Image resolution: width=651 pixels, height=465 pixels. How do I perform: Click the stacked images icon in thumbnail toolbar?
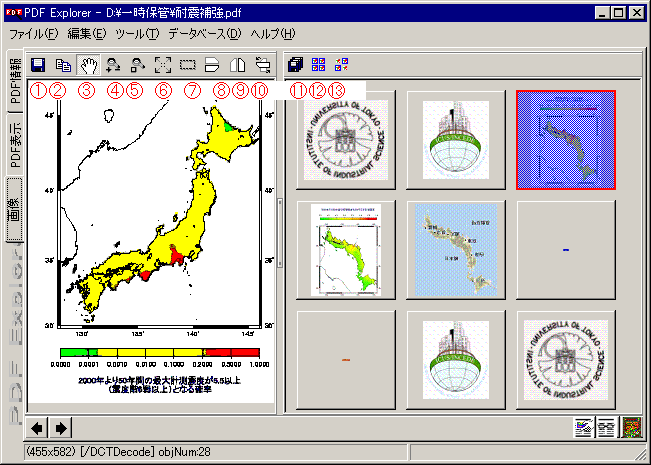(296, 65)
